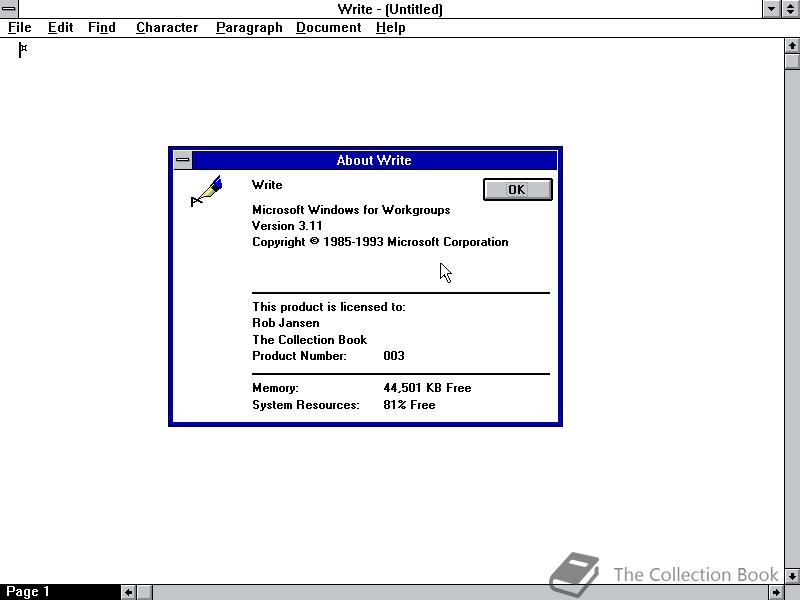This screenshot has height=600, width=800.
Task: Click the vertical scrollbar up arrow
Action: pos(792,45)
